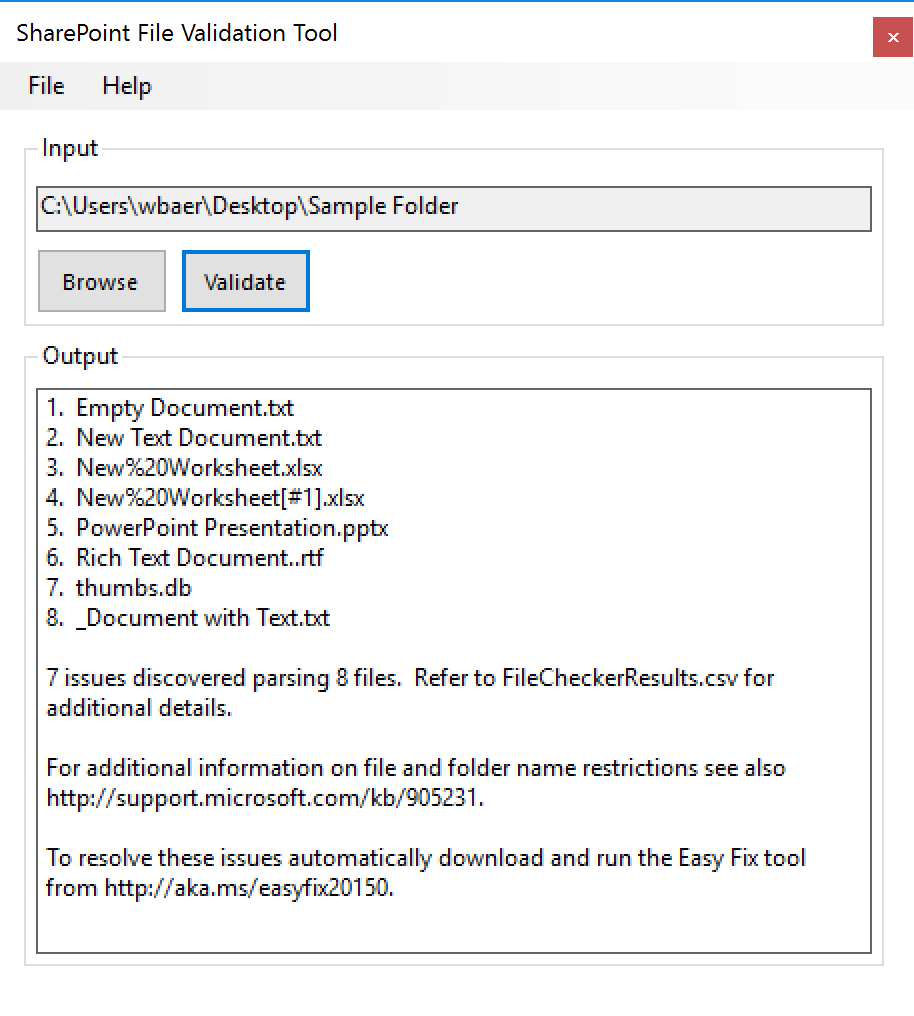Select the 'New Text Document.txt' output line
This screenshot has width=914, height=1016.
point(184,438)
